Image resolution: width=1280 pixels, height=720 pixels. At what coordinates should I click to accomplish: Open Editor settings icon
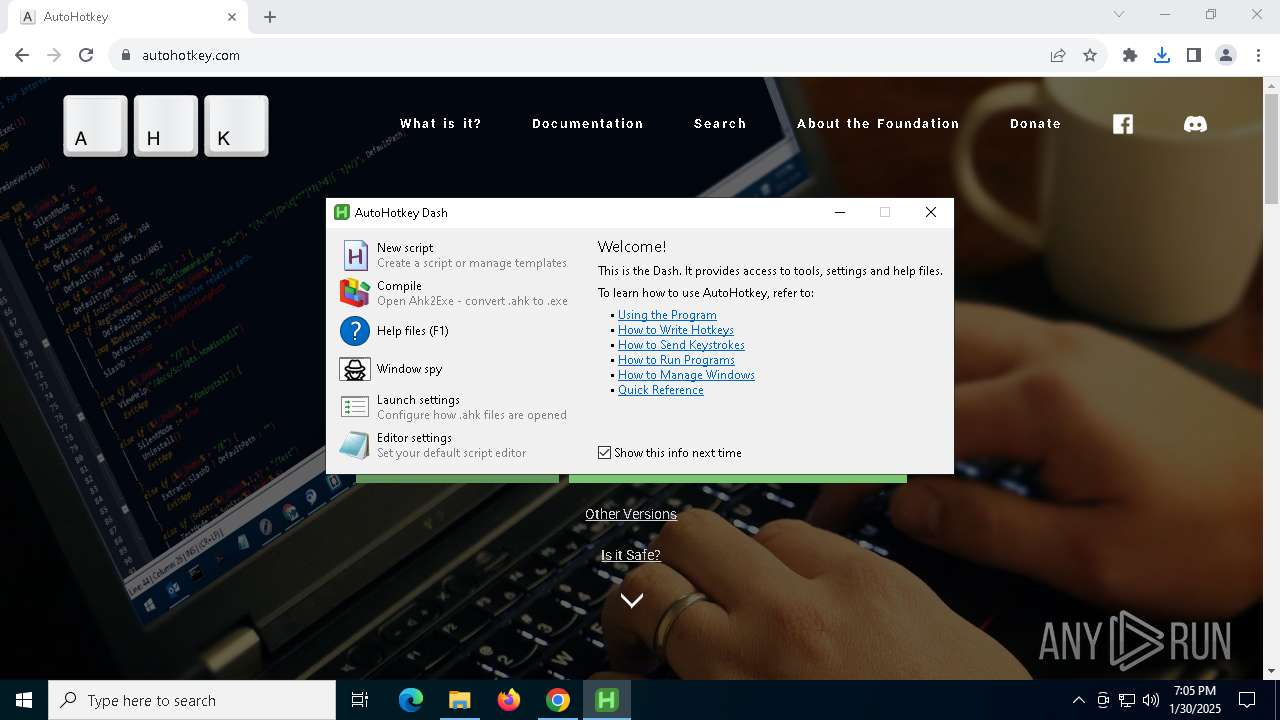click(x=355, y=445)
